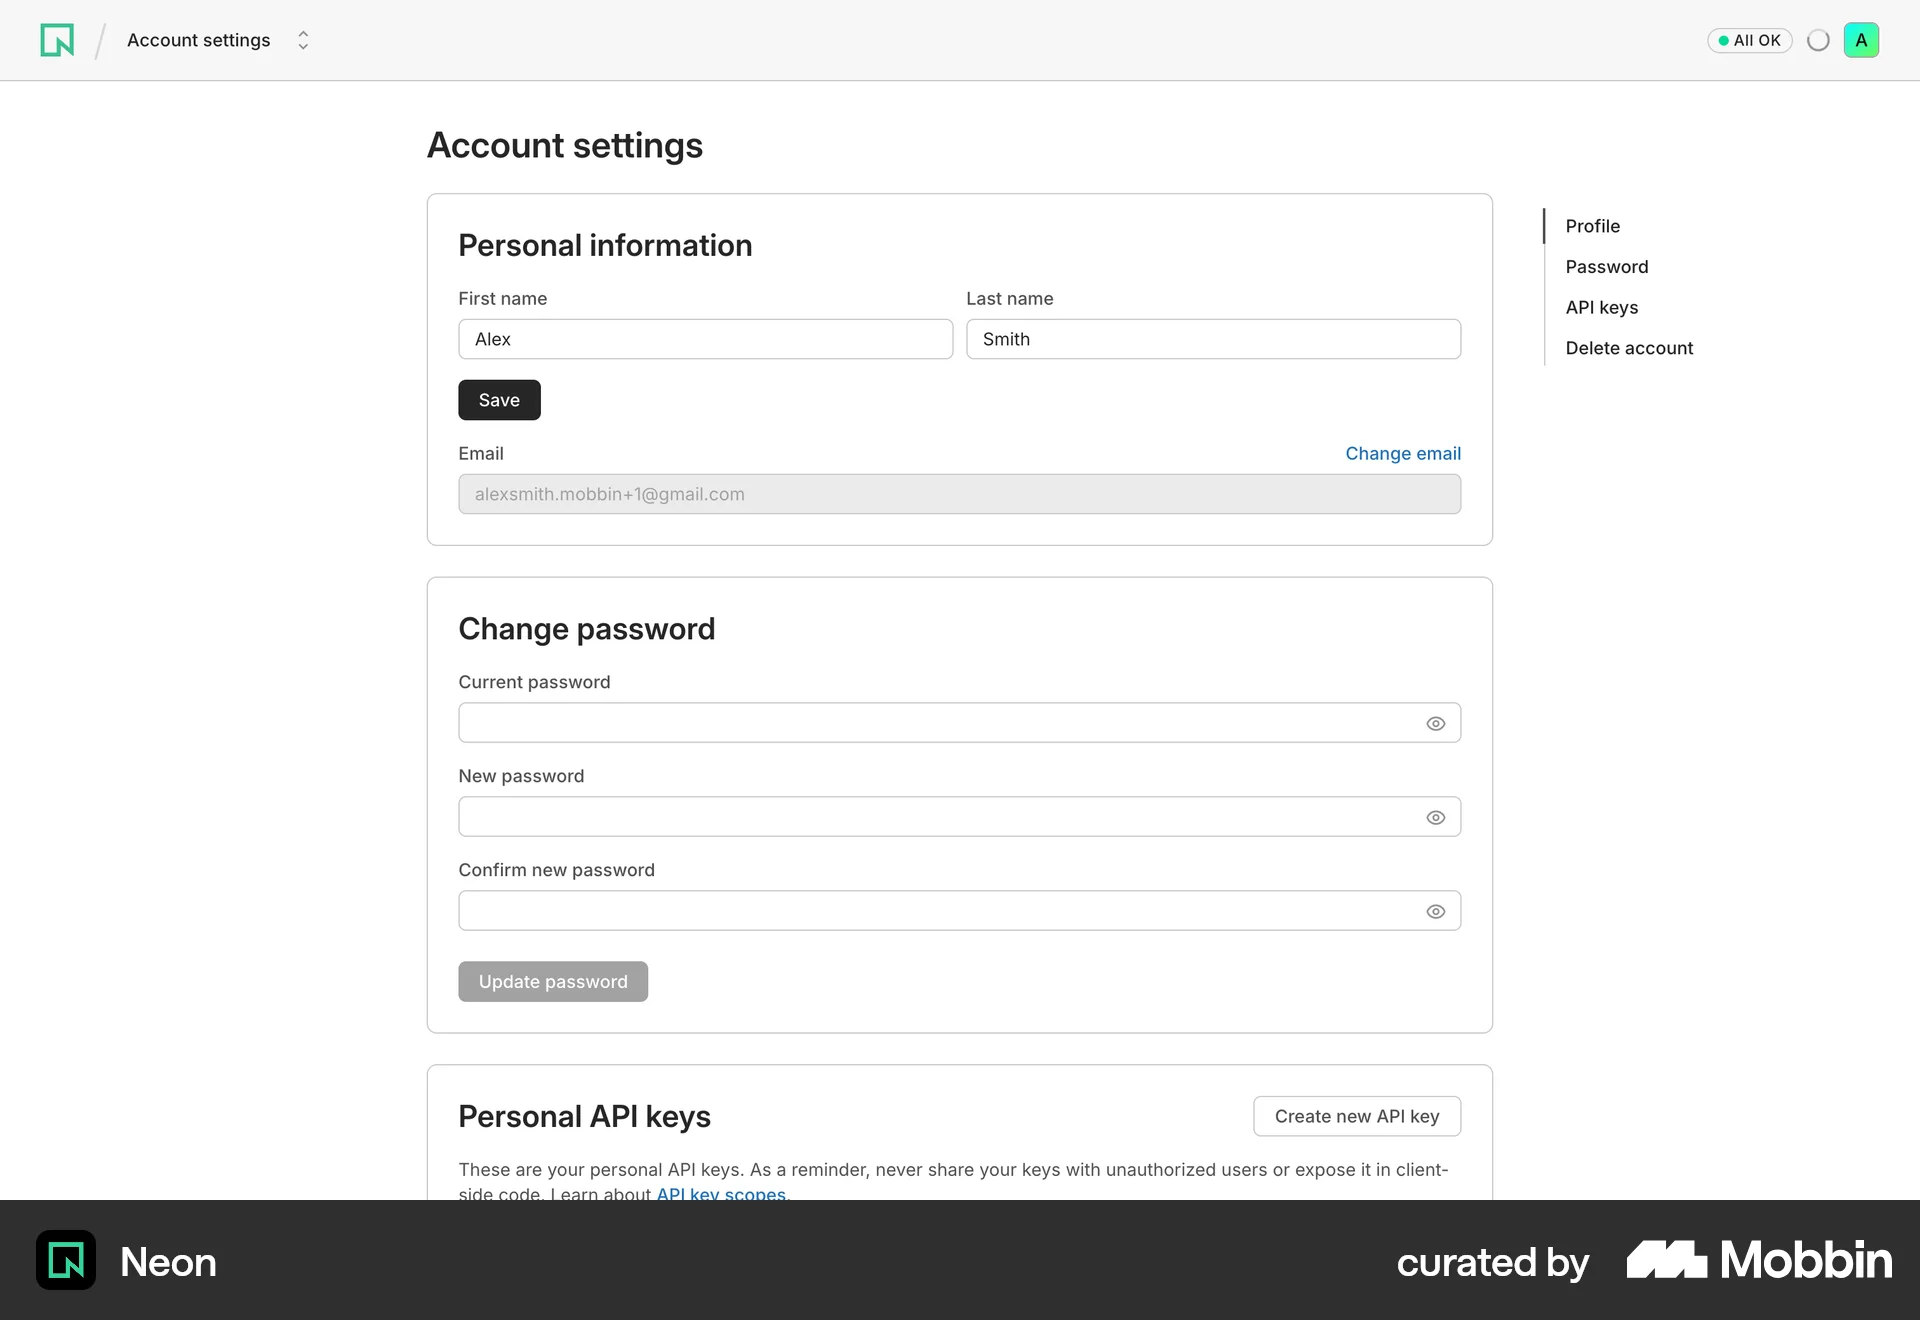The height and width of the screenshot is (1320, 1920).
Task: Click the Account settings breadcrumb text
Action: pyautogui.click(x=198, y=40)
